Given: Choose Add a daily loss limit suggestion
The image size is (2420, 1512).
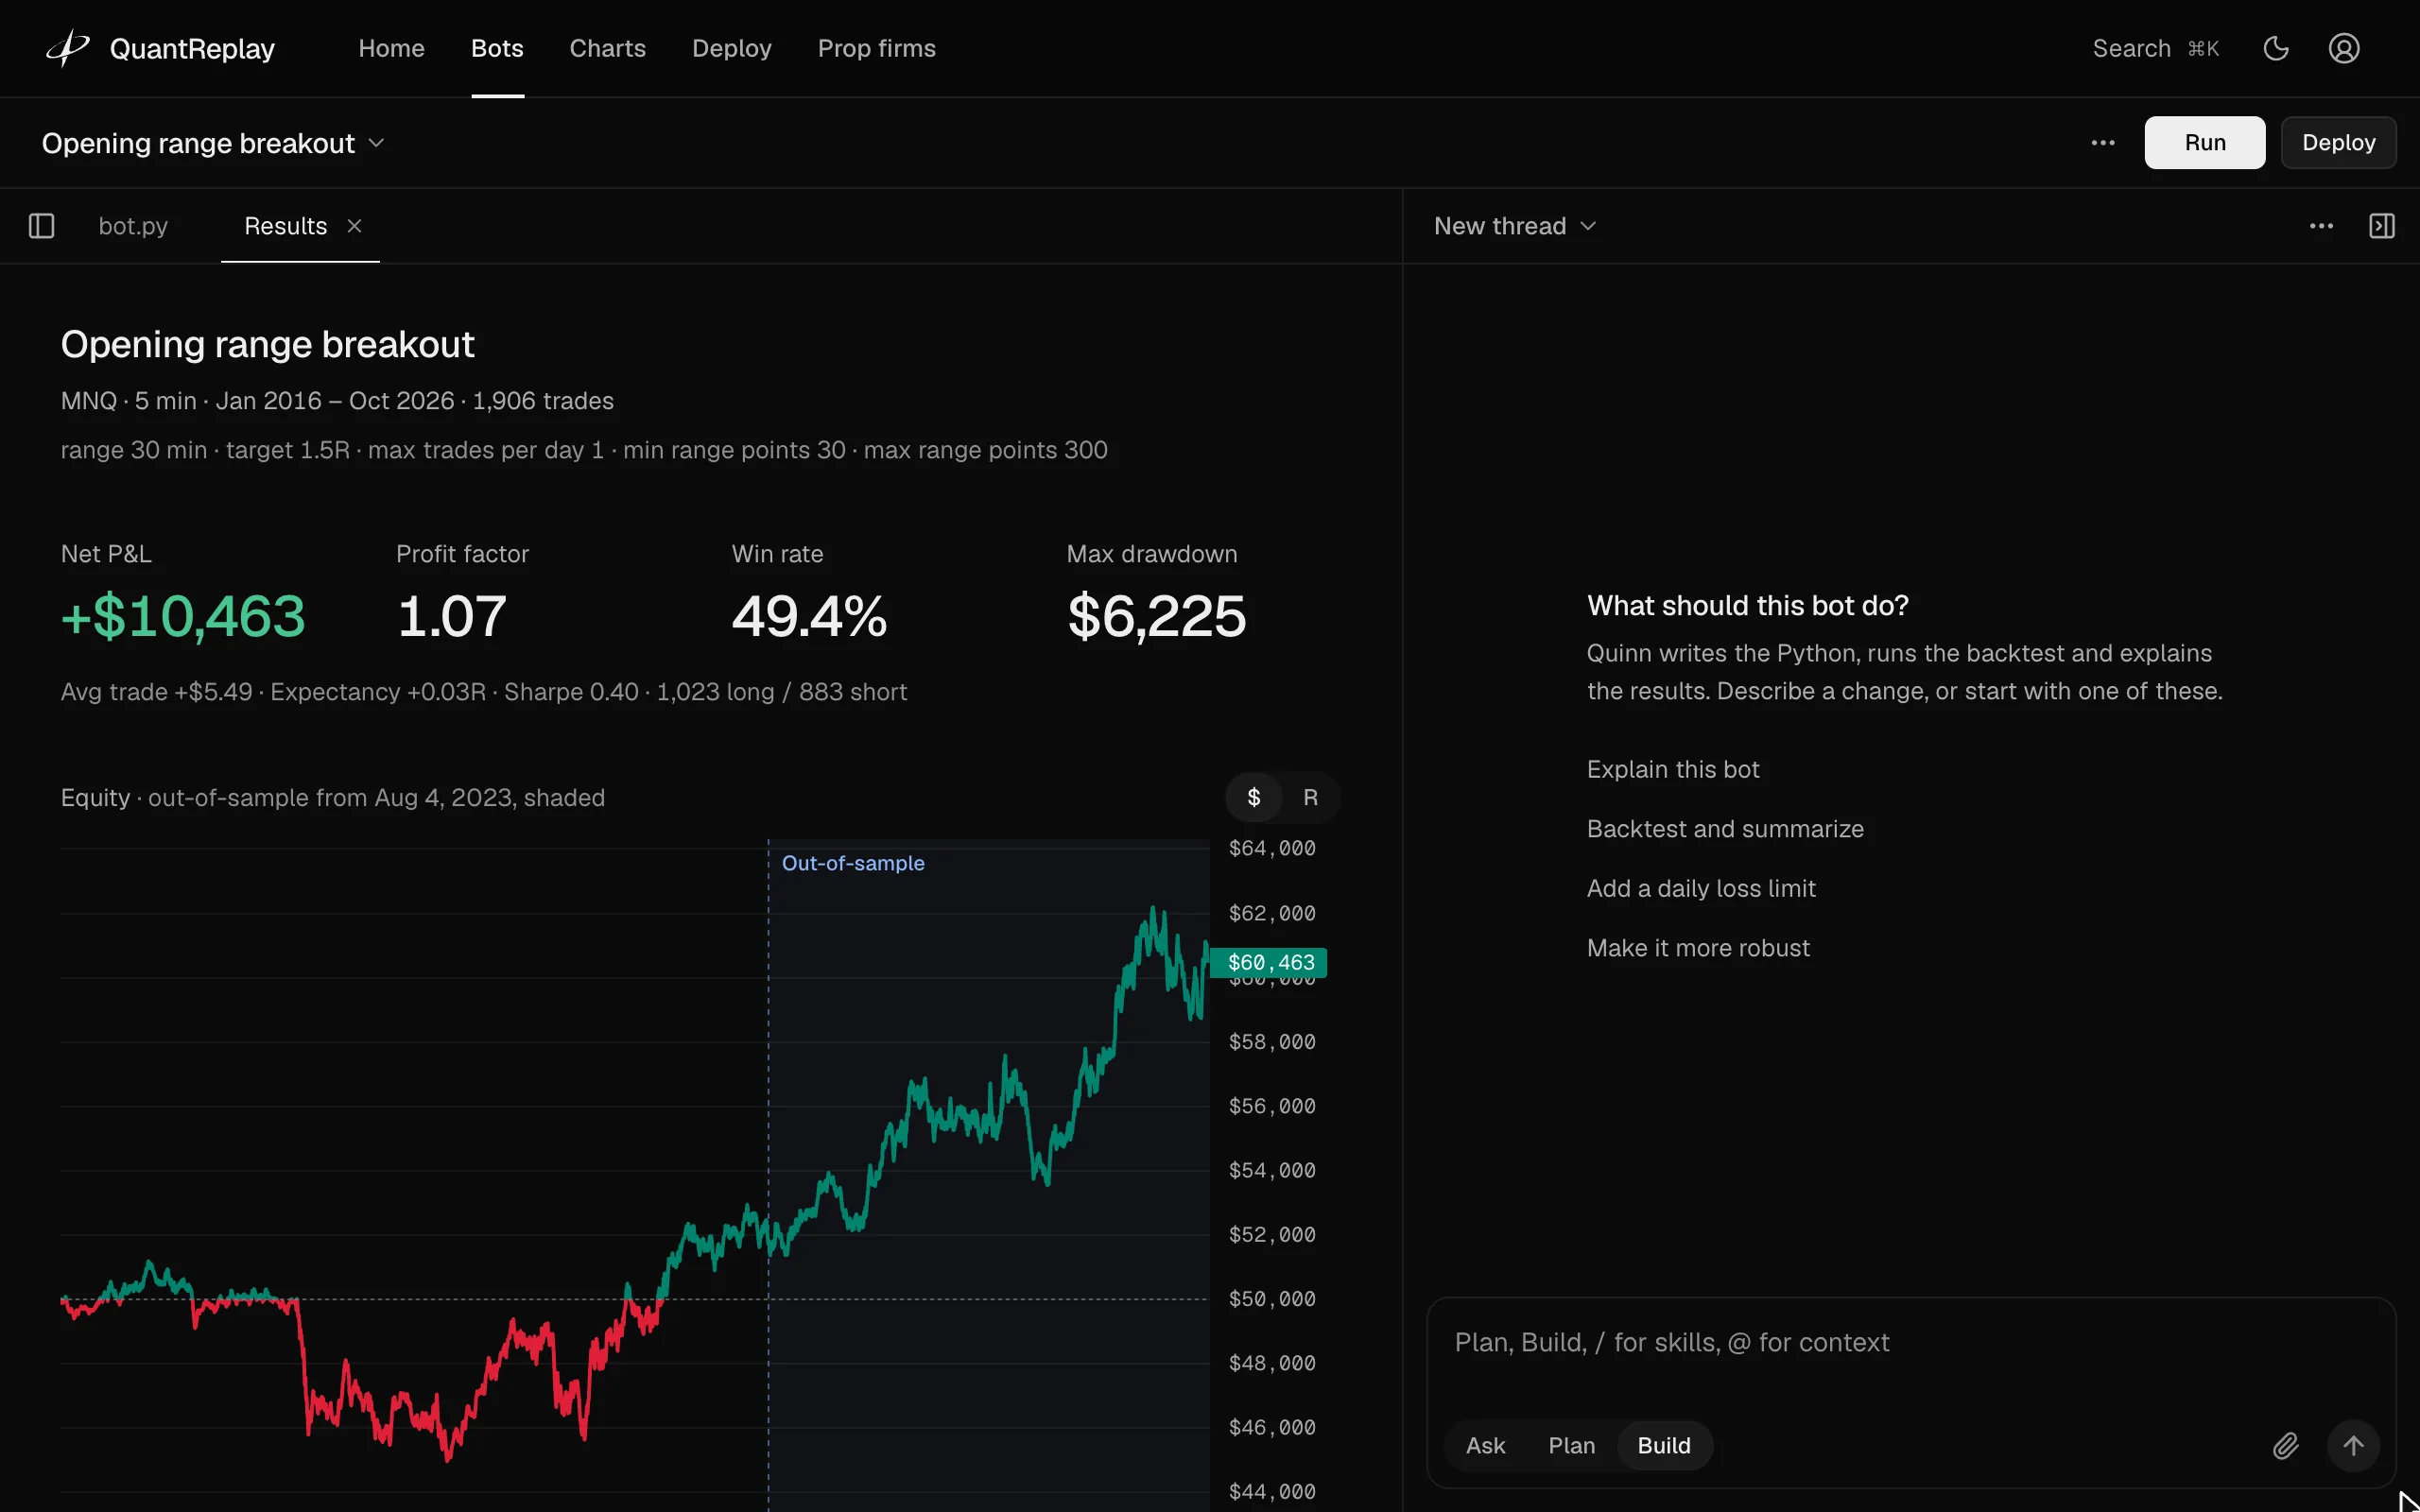Looking at the screenshot, I should pyautogui.click(x=1701, y=889).
